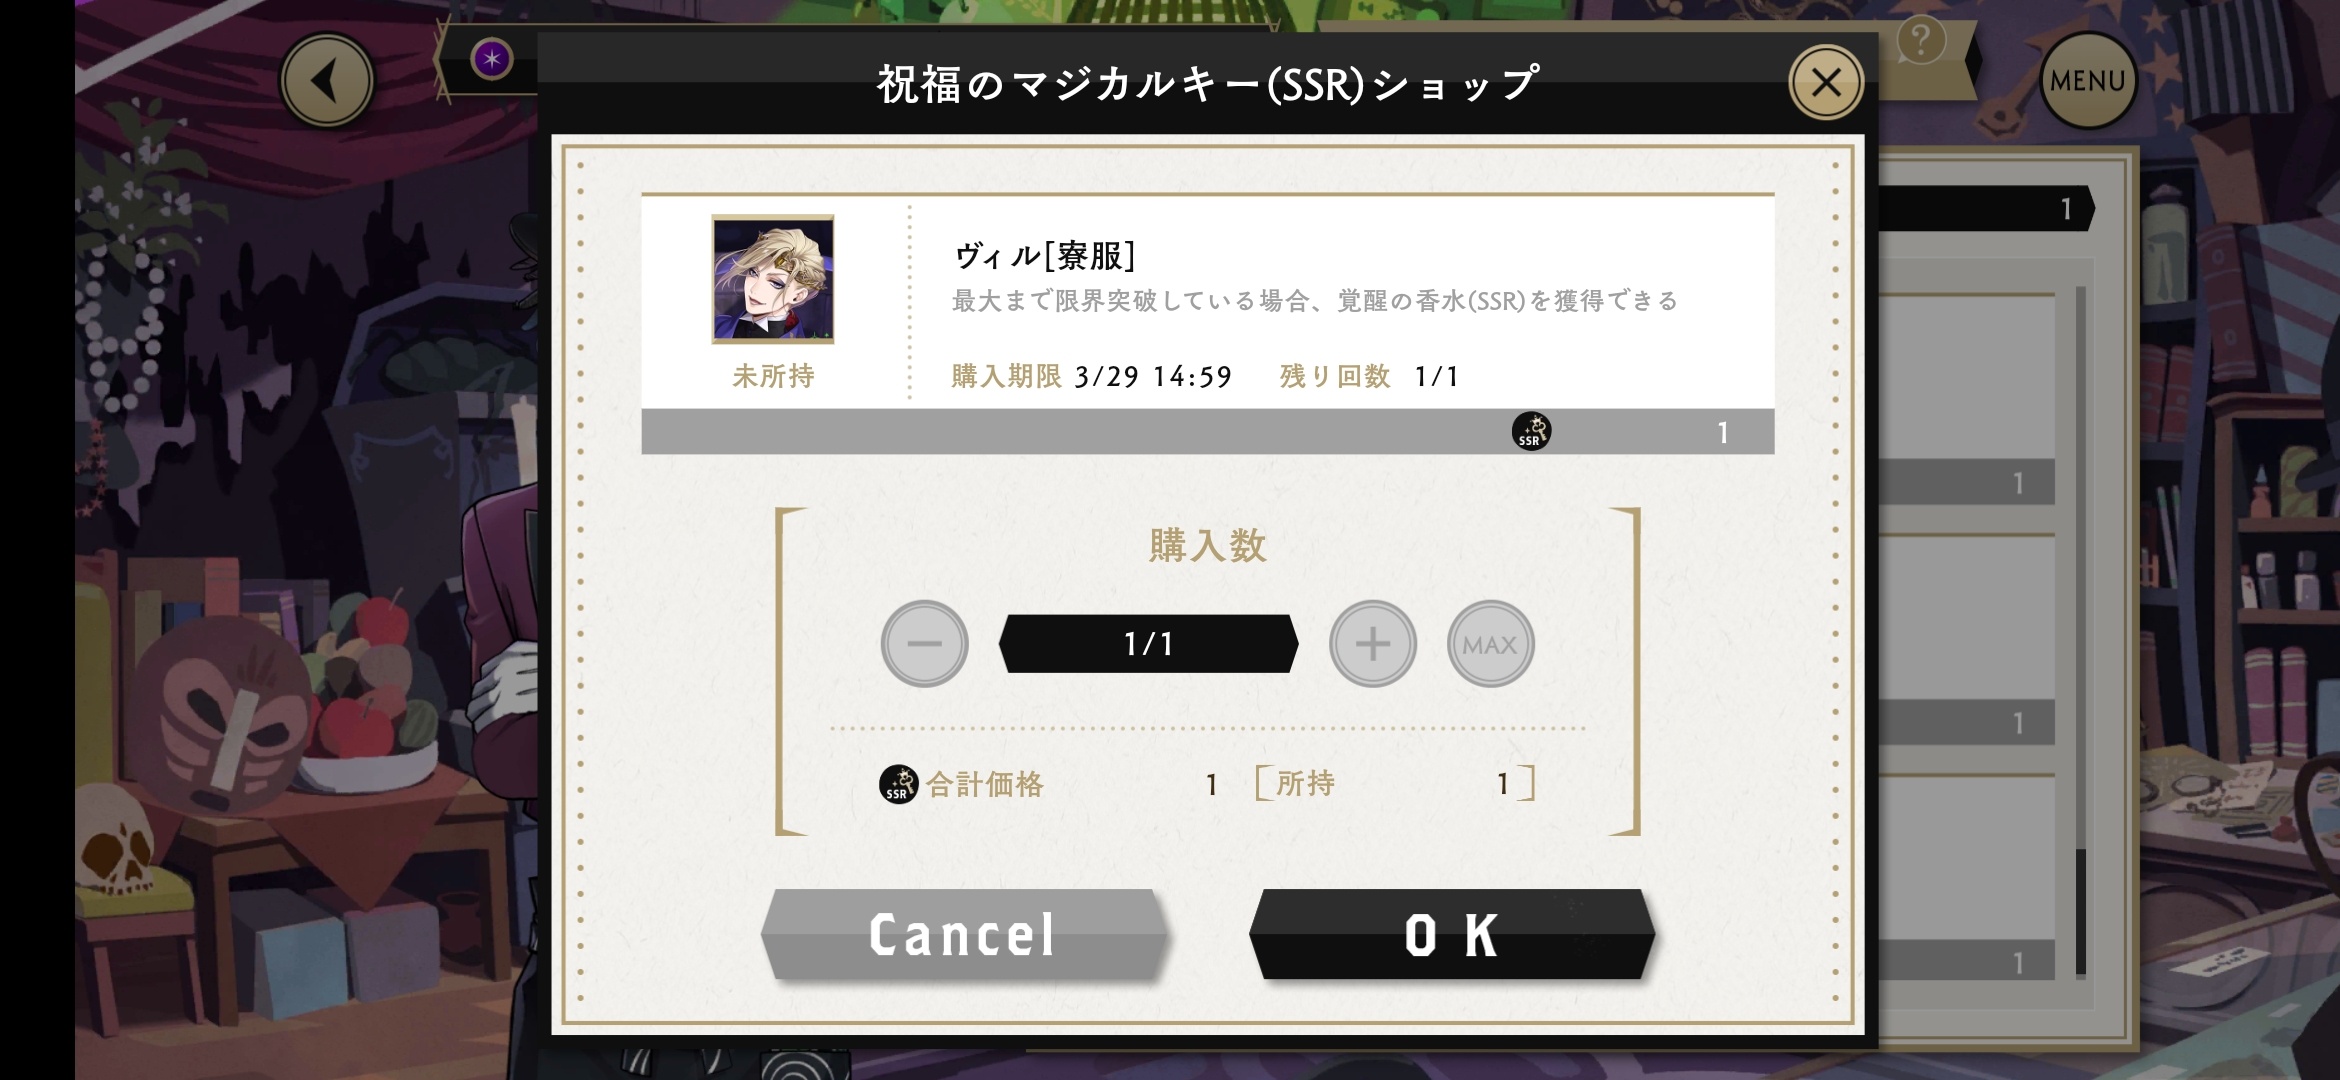2340x1080 pixels.
Task: Click the question mark help icon
Action: (1920, 41)
